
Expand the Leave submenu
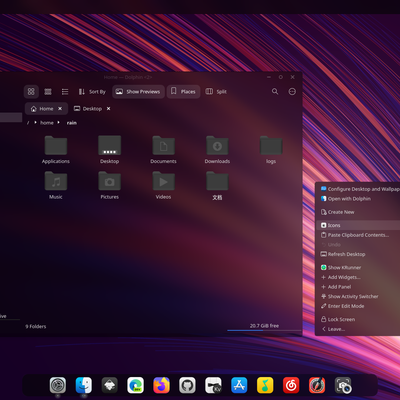coord(359,329)
